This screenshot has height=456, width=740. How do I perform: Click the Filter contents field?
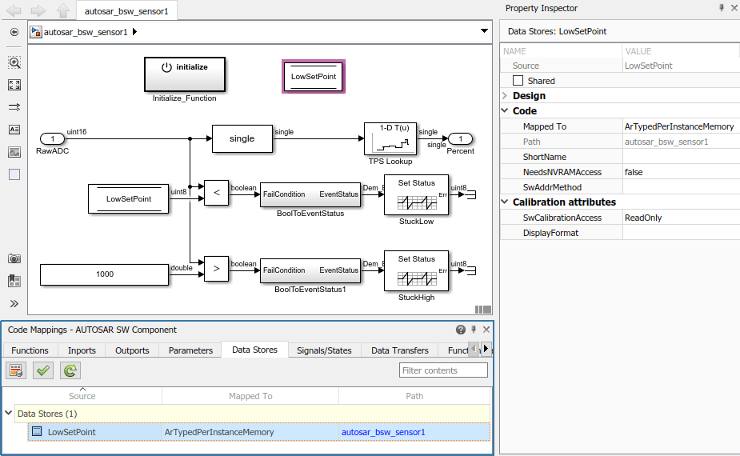[443, 371]
